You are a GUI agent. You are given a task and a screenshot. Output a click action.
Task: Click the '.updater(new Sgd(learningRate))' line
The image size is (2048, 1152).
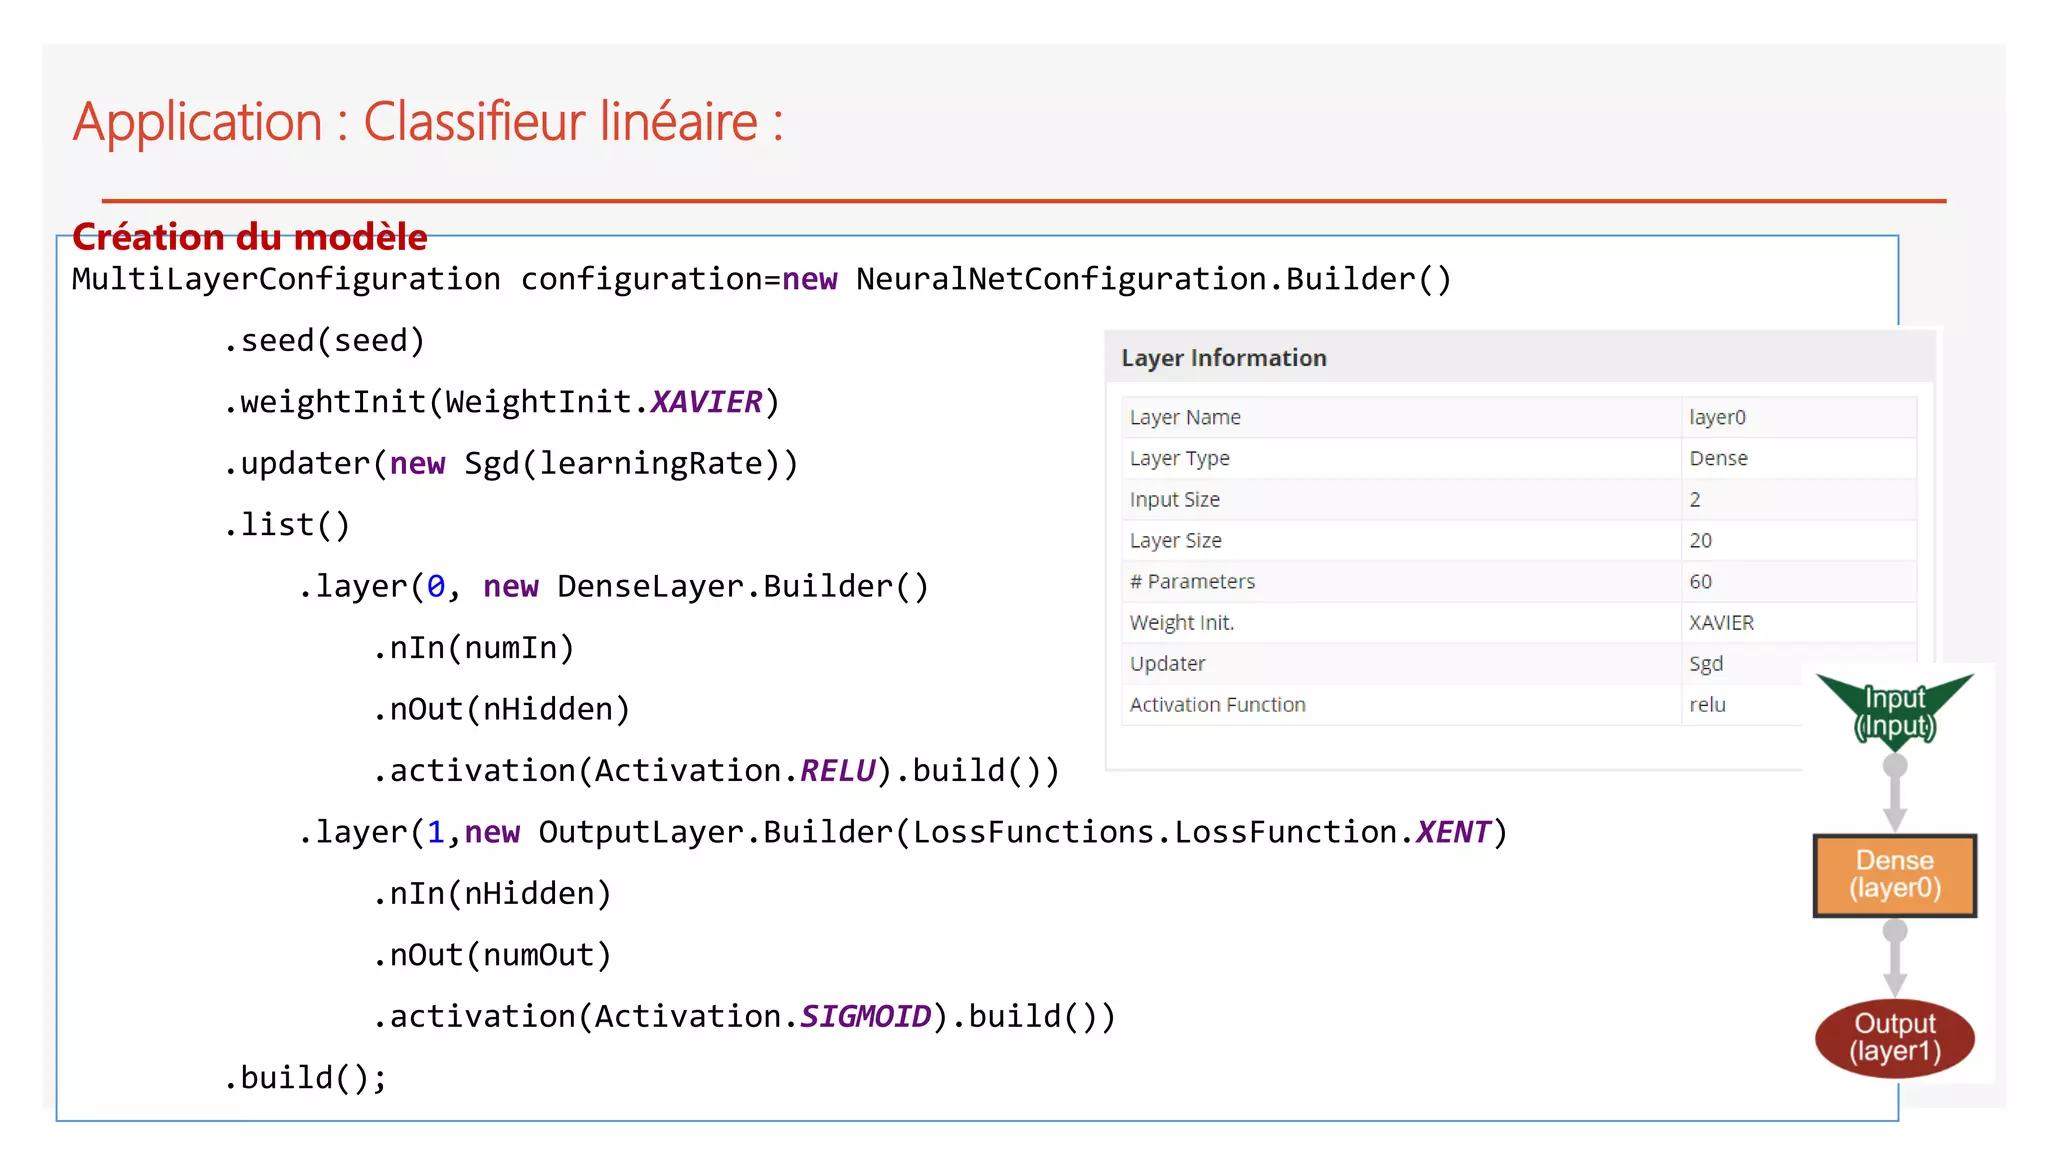(511, 464)
